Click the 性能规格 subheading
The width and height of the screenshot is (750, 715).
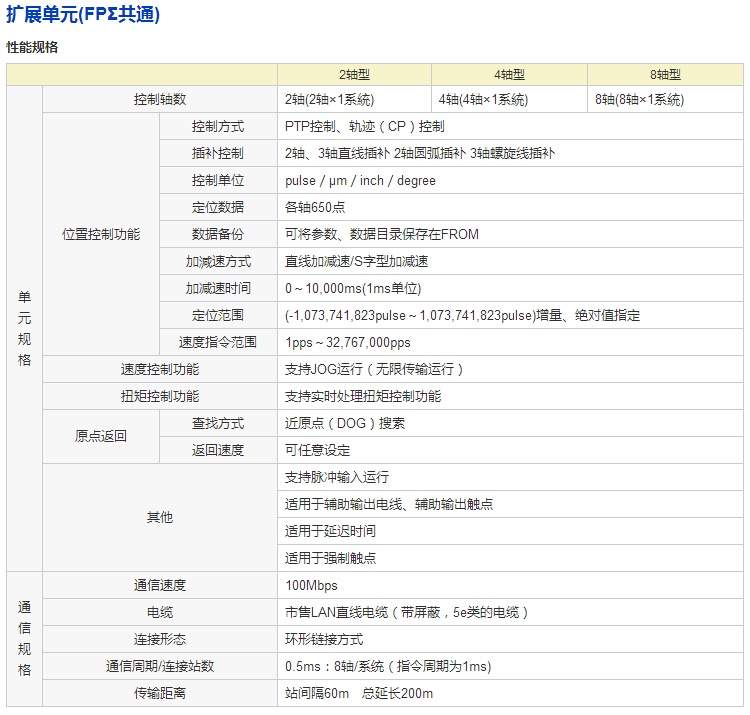[x=32, y=47]
